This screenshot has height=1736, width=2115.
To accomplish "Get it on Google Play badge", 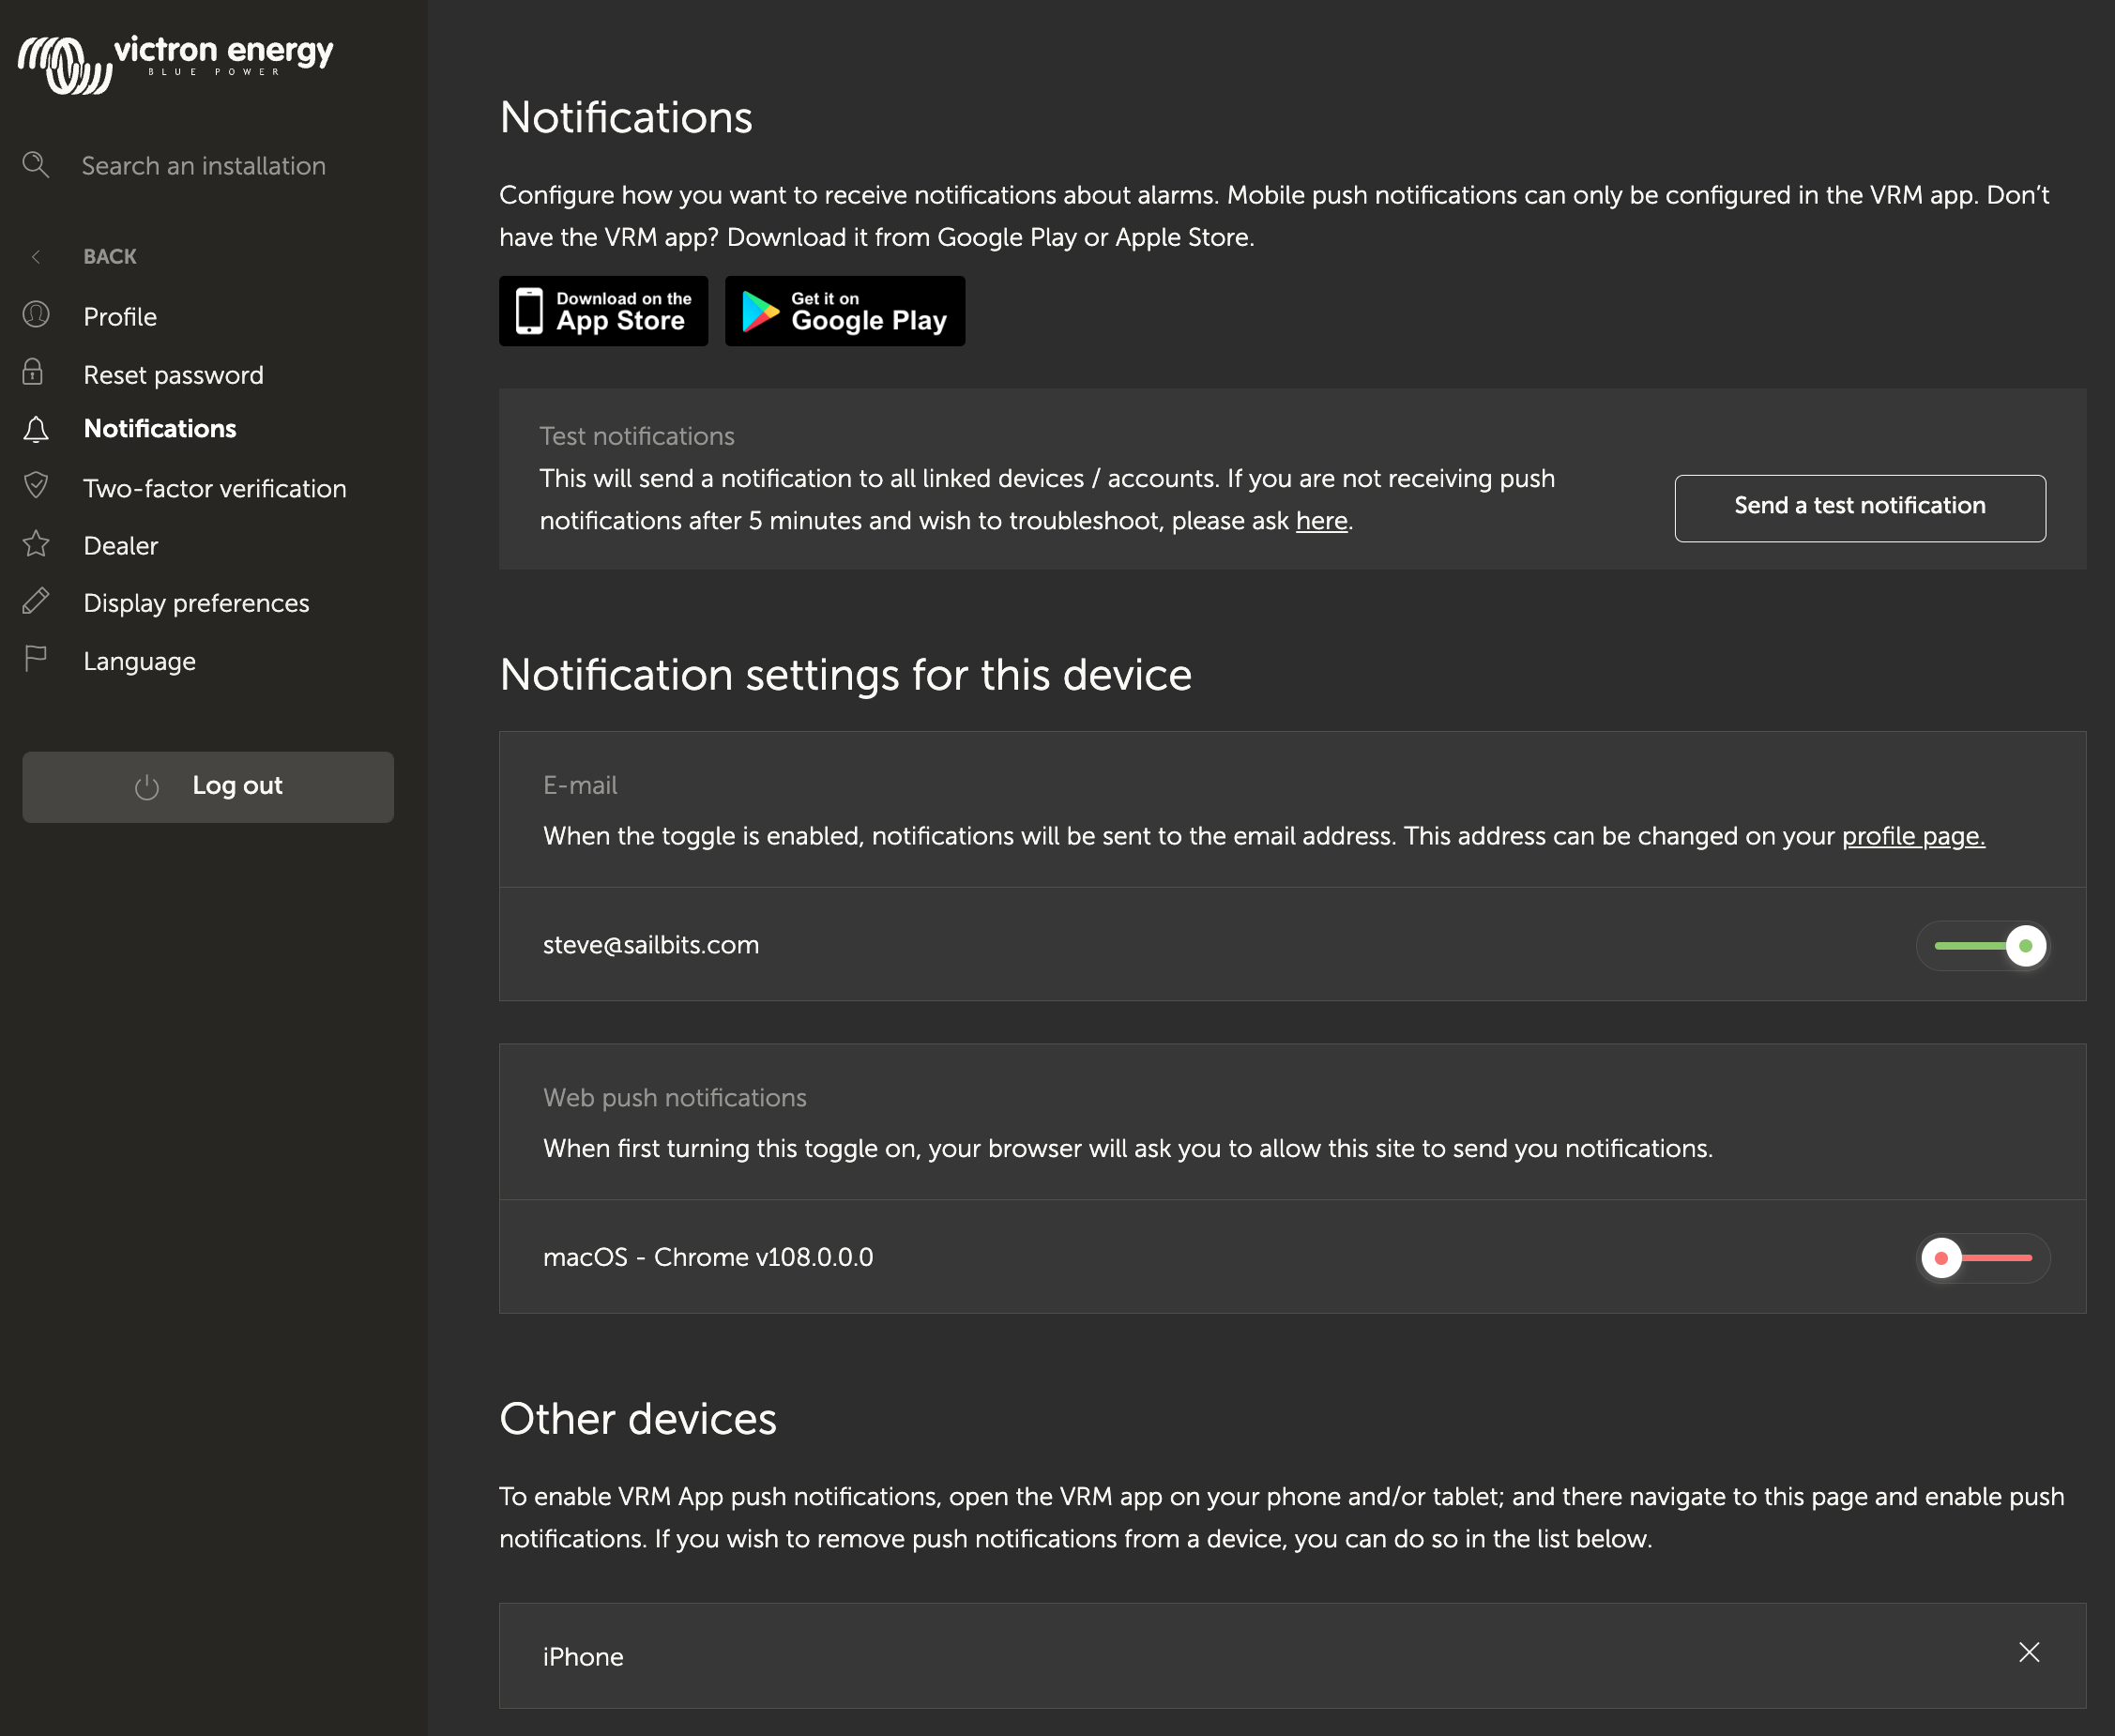I will [845, 311].
